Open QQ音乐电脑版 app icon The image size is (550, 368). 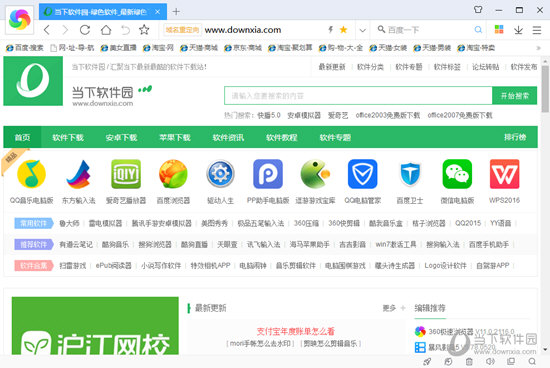(32, 174)
